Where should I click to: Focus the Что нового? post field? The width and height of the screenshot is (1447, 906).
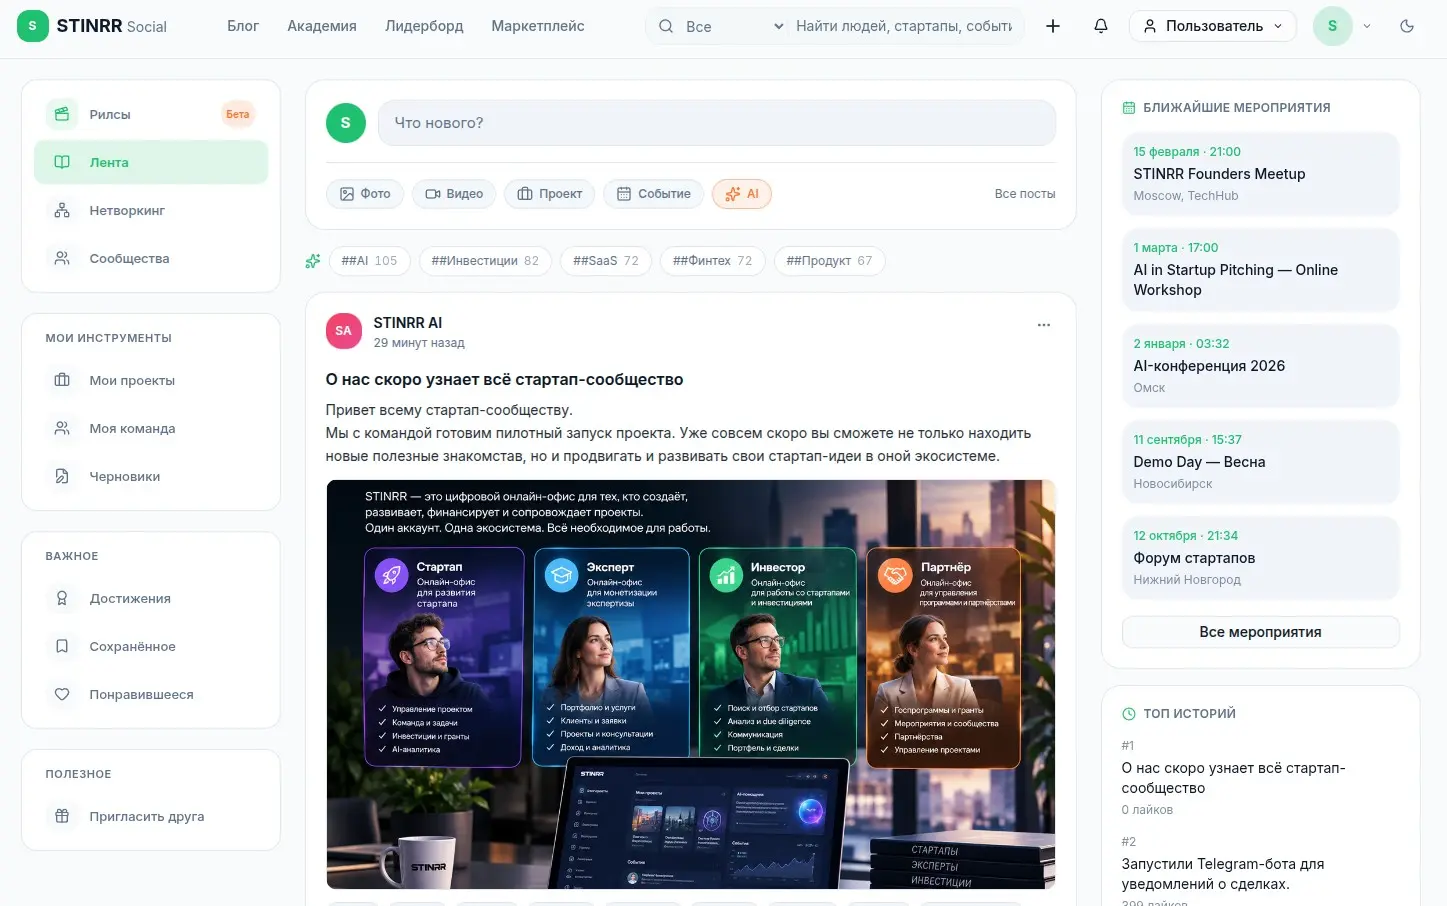tap(716, 123)
